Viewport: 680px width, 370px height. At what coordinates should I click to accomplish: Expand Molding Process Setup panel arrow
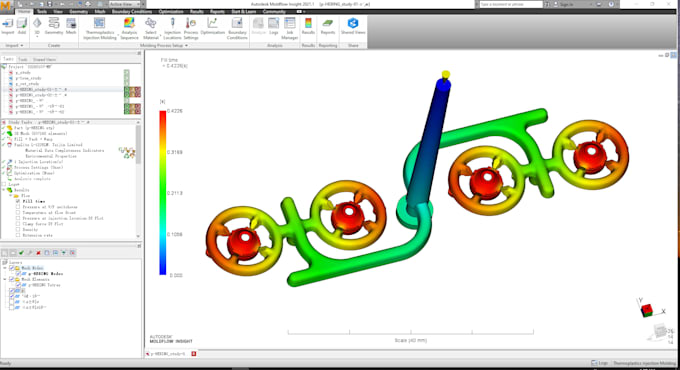tap(186, 45)
